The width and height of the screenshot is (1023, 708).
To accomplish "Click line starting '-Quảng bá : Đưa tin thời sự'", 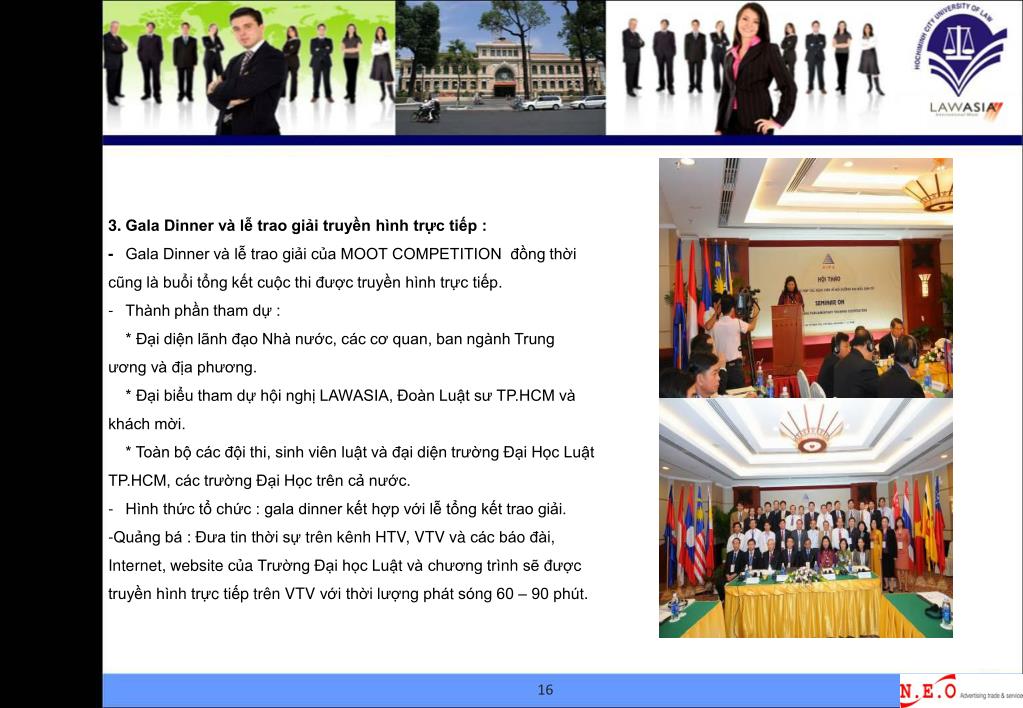I will 331,537.
